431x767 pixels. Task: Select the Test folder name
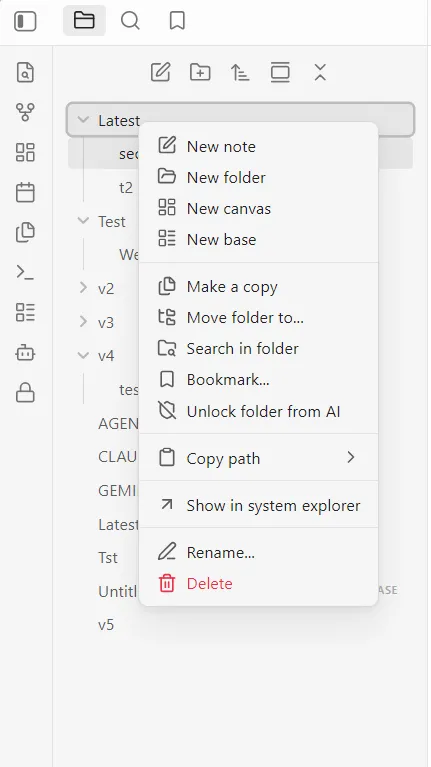click(112, 222)
